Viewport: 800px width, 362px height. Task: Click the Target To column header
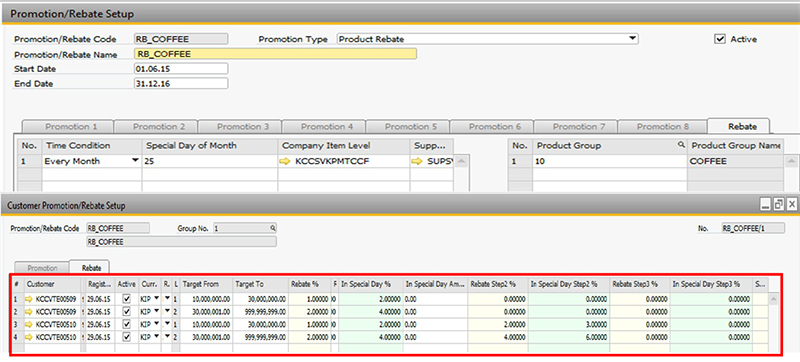point(260,284)
